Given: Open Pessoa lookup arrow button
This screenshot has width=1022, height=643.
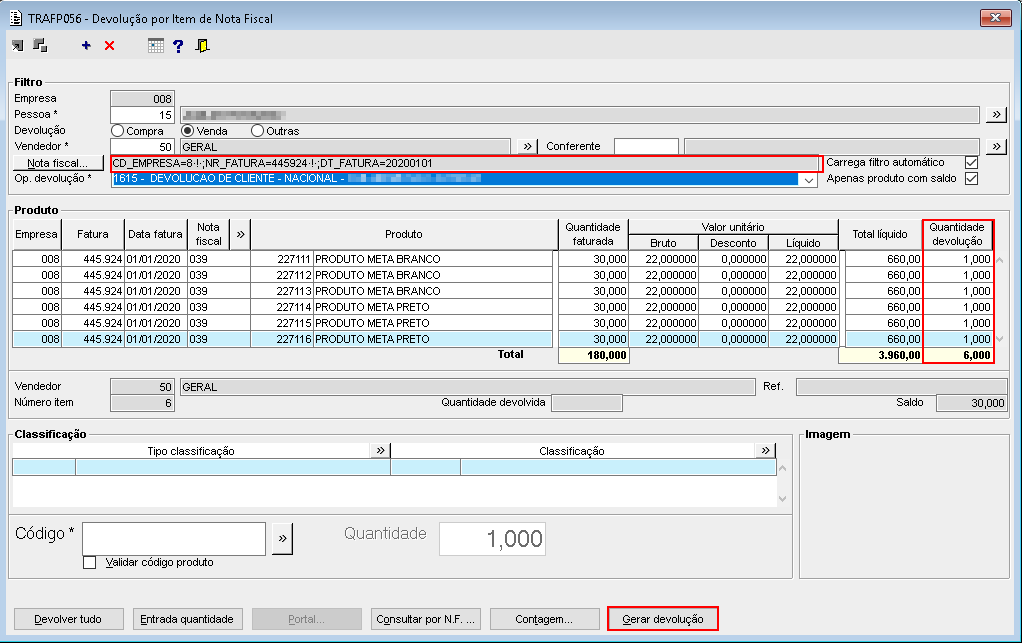Looking at the screenshot, I should (x=995, y=115).
